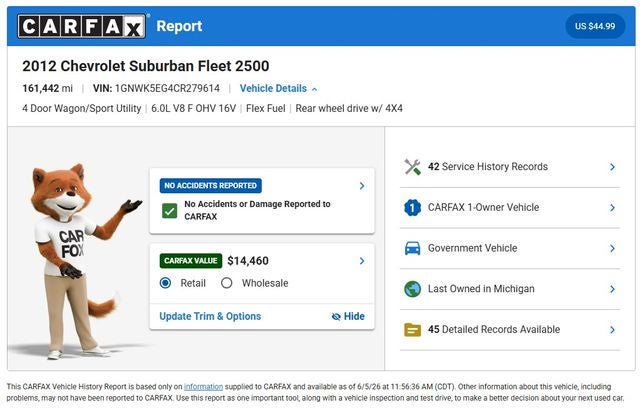Click the Report header title
This screenshot has width=640, height=411.
[x=179, y=26]
